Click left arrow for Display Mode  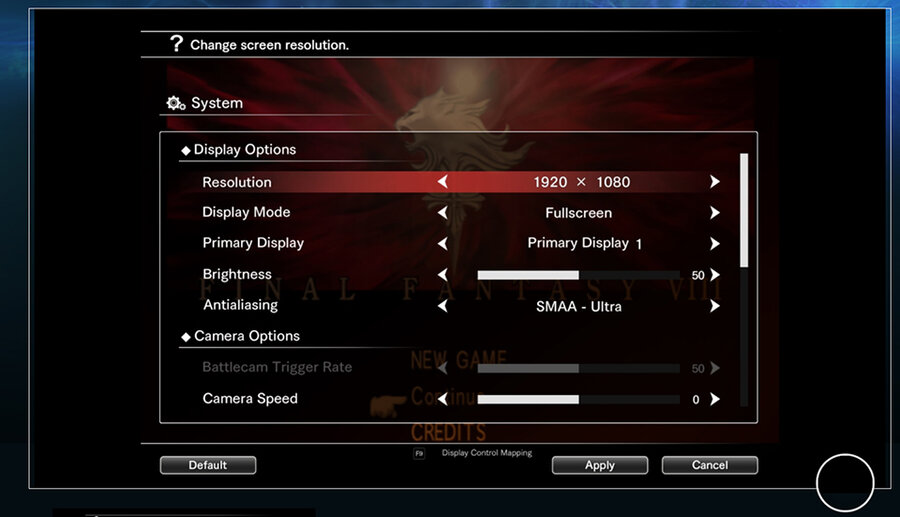443,213
